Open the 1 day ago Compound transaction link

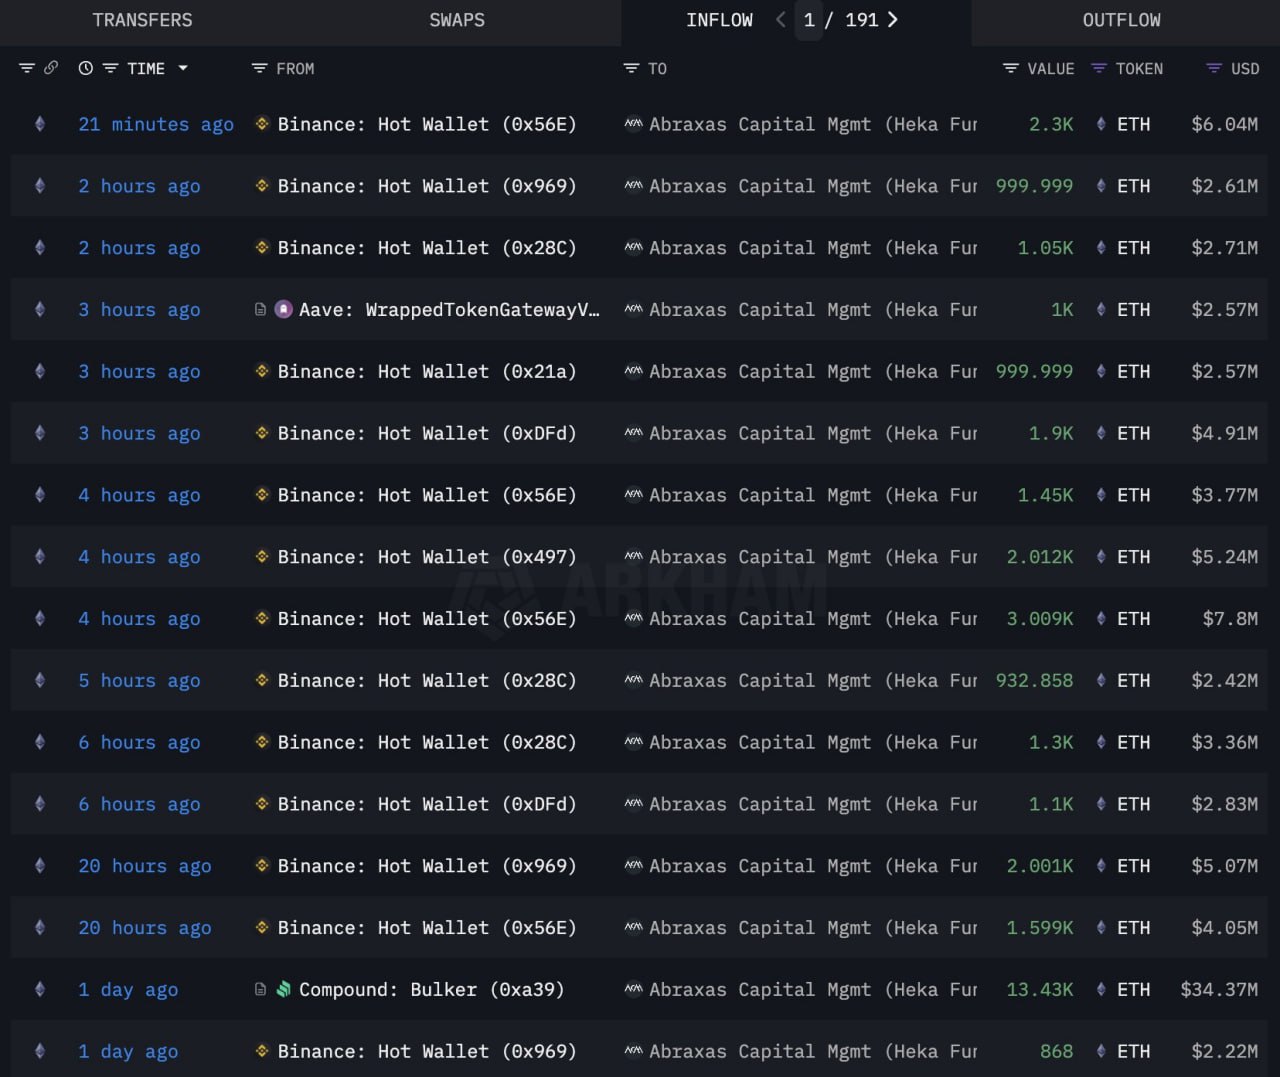[x=128, y=989]
